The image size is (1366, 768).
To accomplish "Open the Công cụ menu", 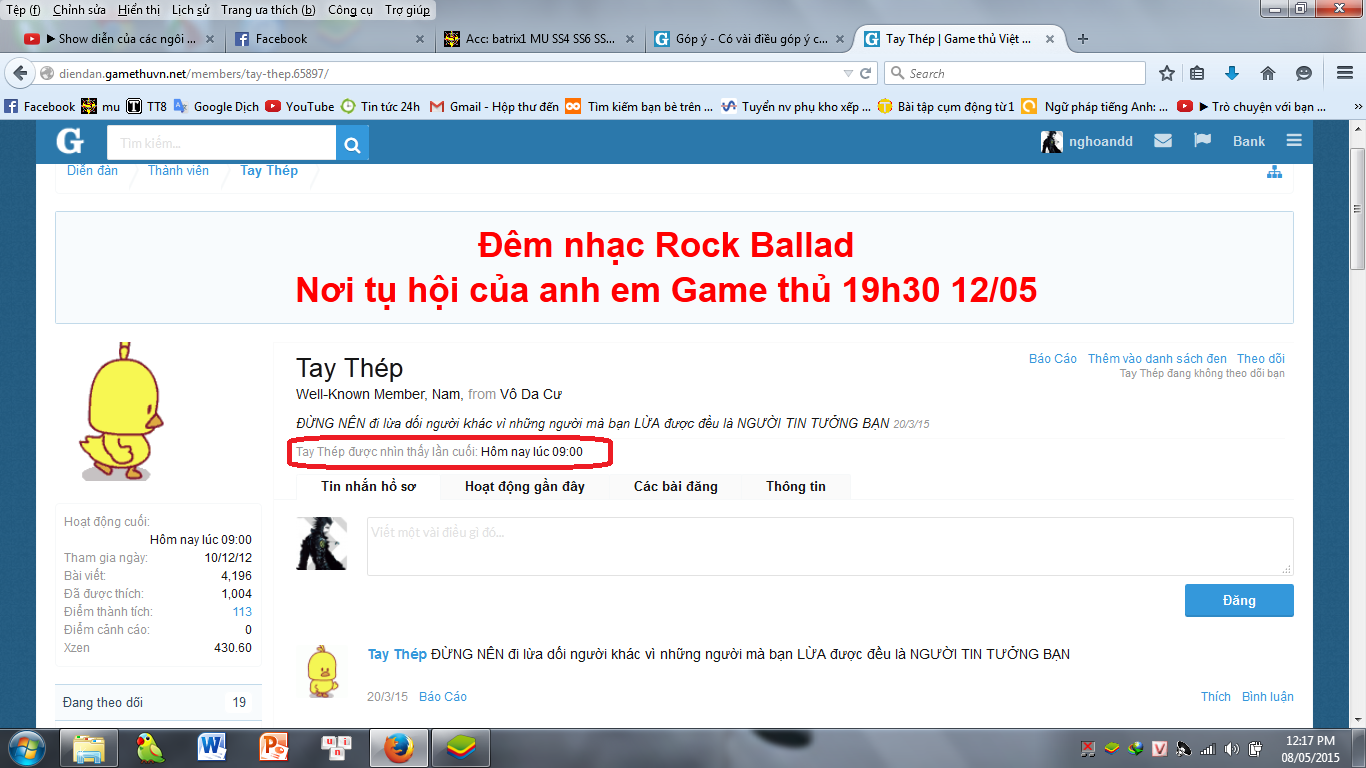I will [x=350, y=10].
